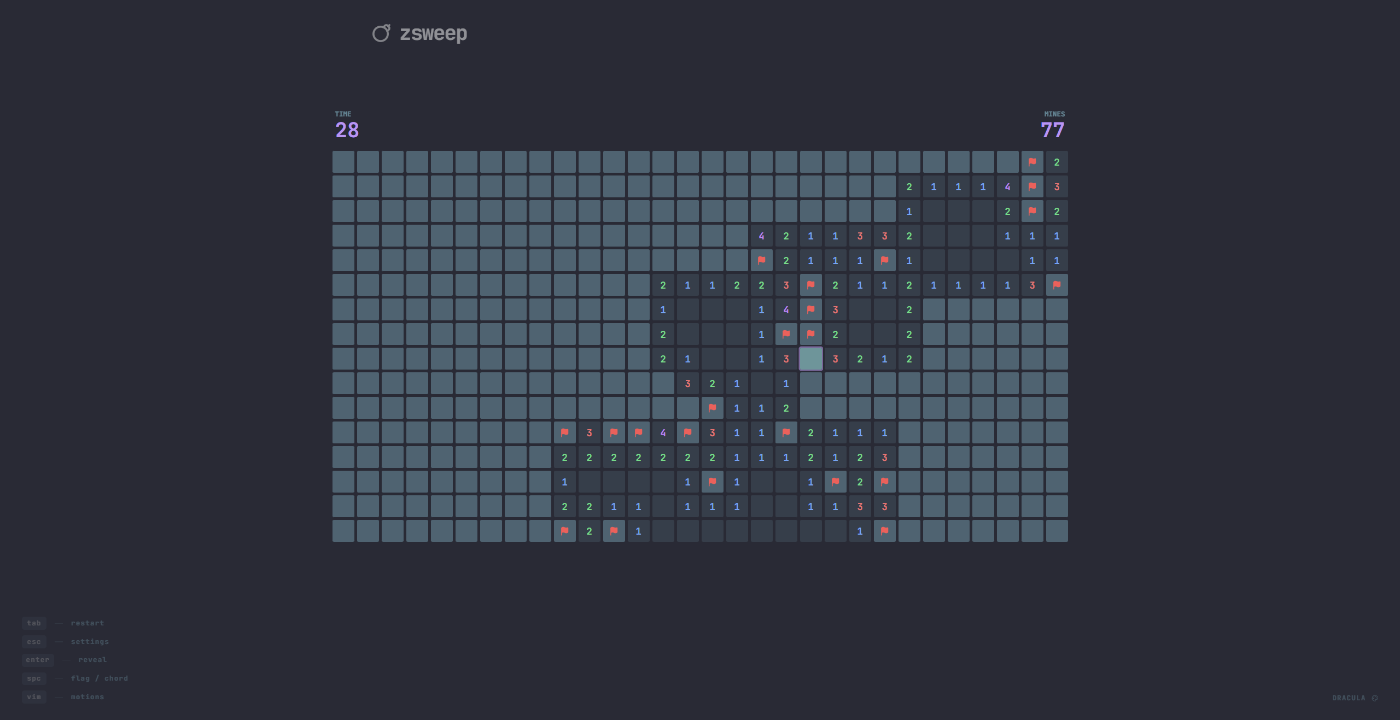Click the purple 4 in the second board row
The height and width of the screenshot is (720, 1400).
pos(1008,187)
